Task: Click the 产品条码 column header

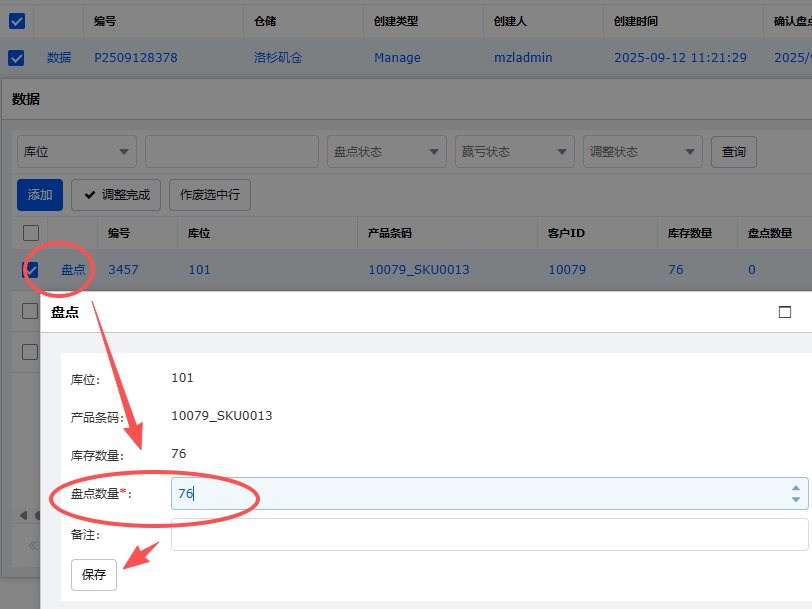Action: (x=389, y=233)
